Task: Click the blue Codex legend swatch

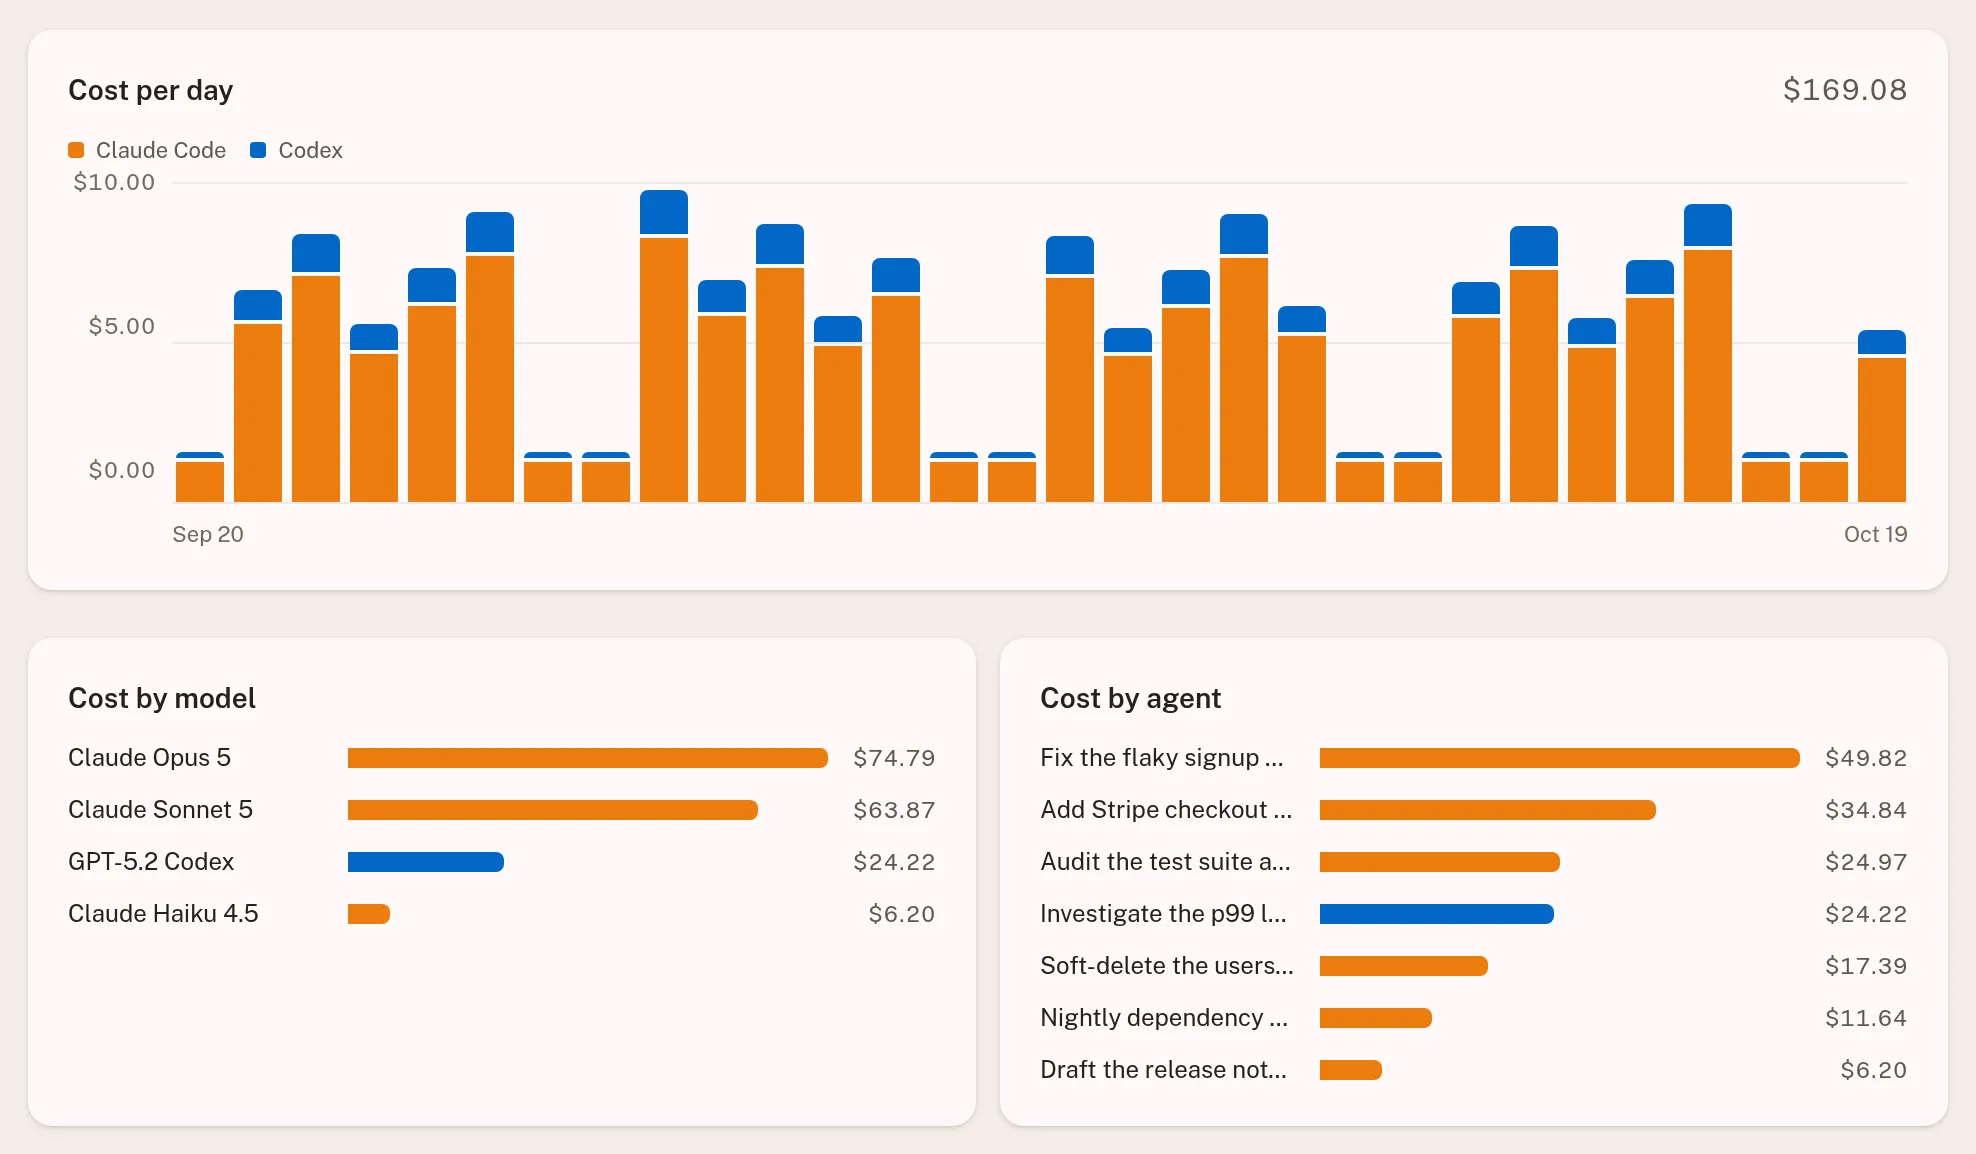Action: click(258, 150)
